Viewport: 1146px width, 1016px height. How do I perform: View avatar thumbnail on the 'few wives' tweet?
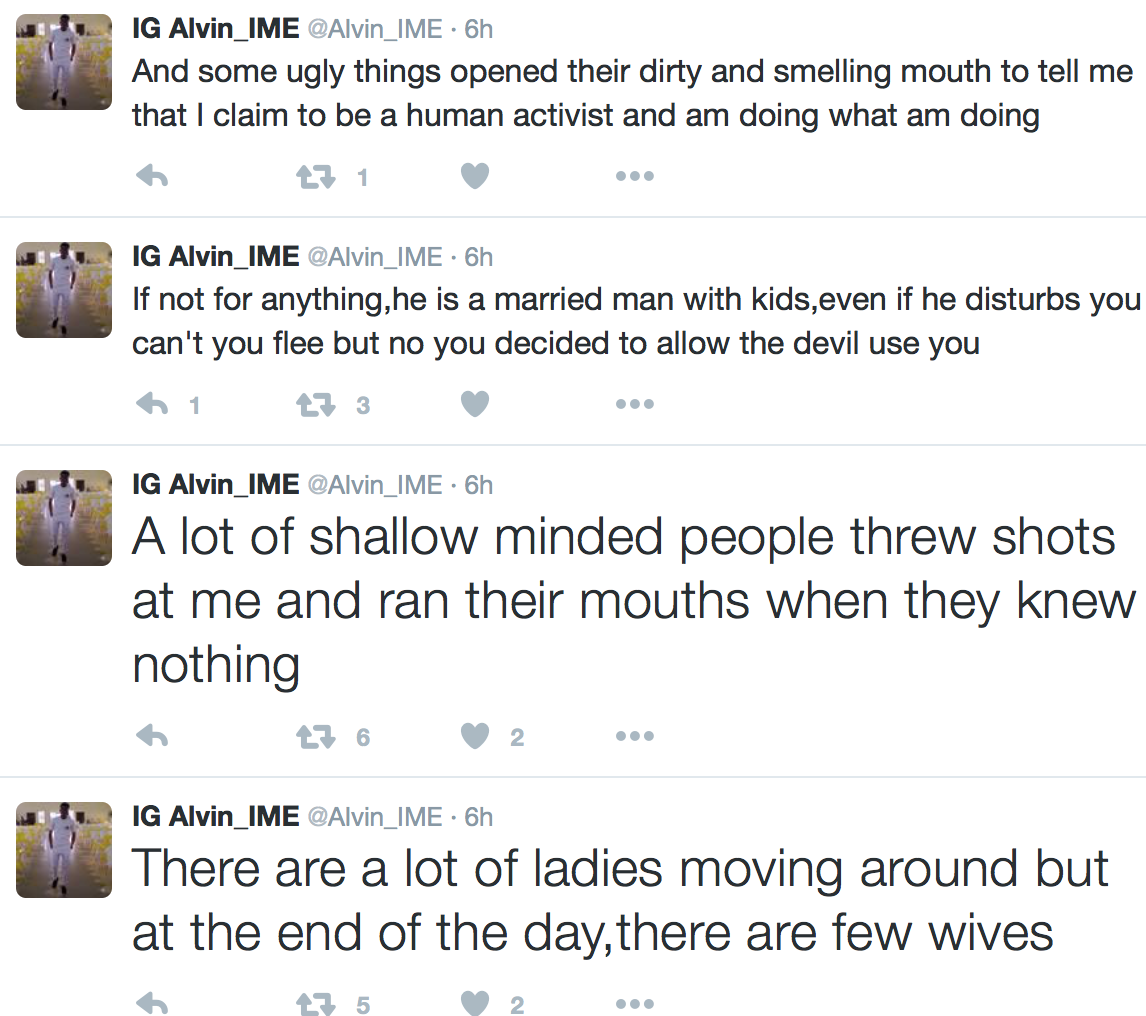click(64, 849)
